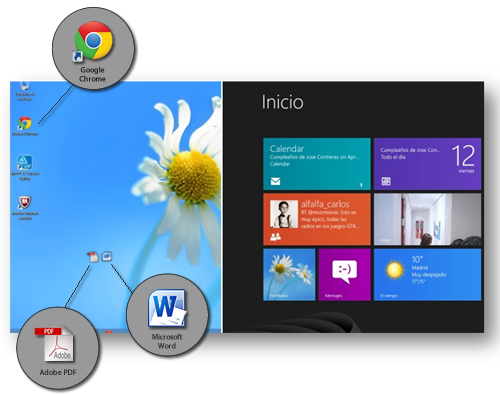Open Google Chrome shortcut on the desktop
The height and width of the screenshot is (395, 500).
[25, 124]
